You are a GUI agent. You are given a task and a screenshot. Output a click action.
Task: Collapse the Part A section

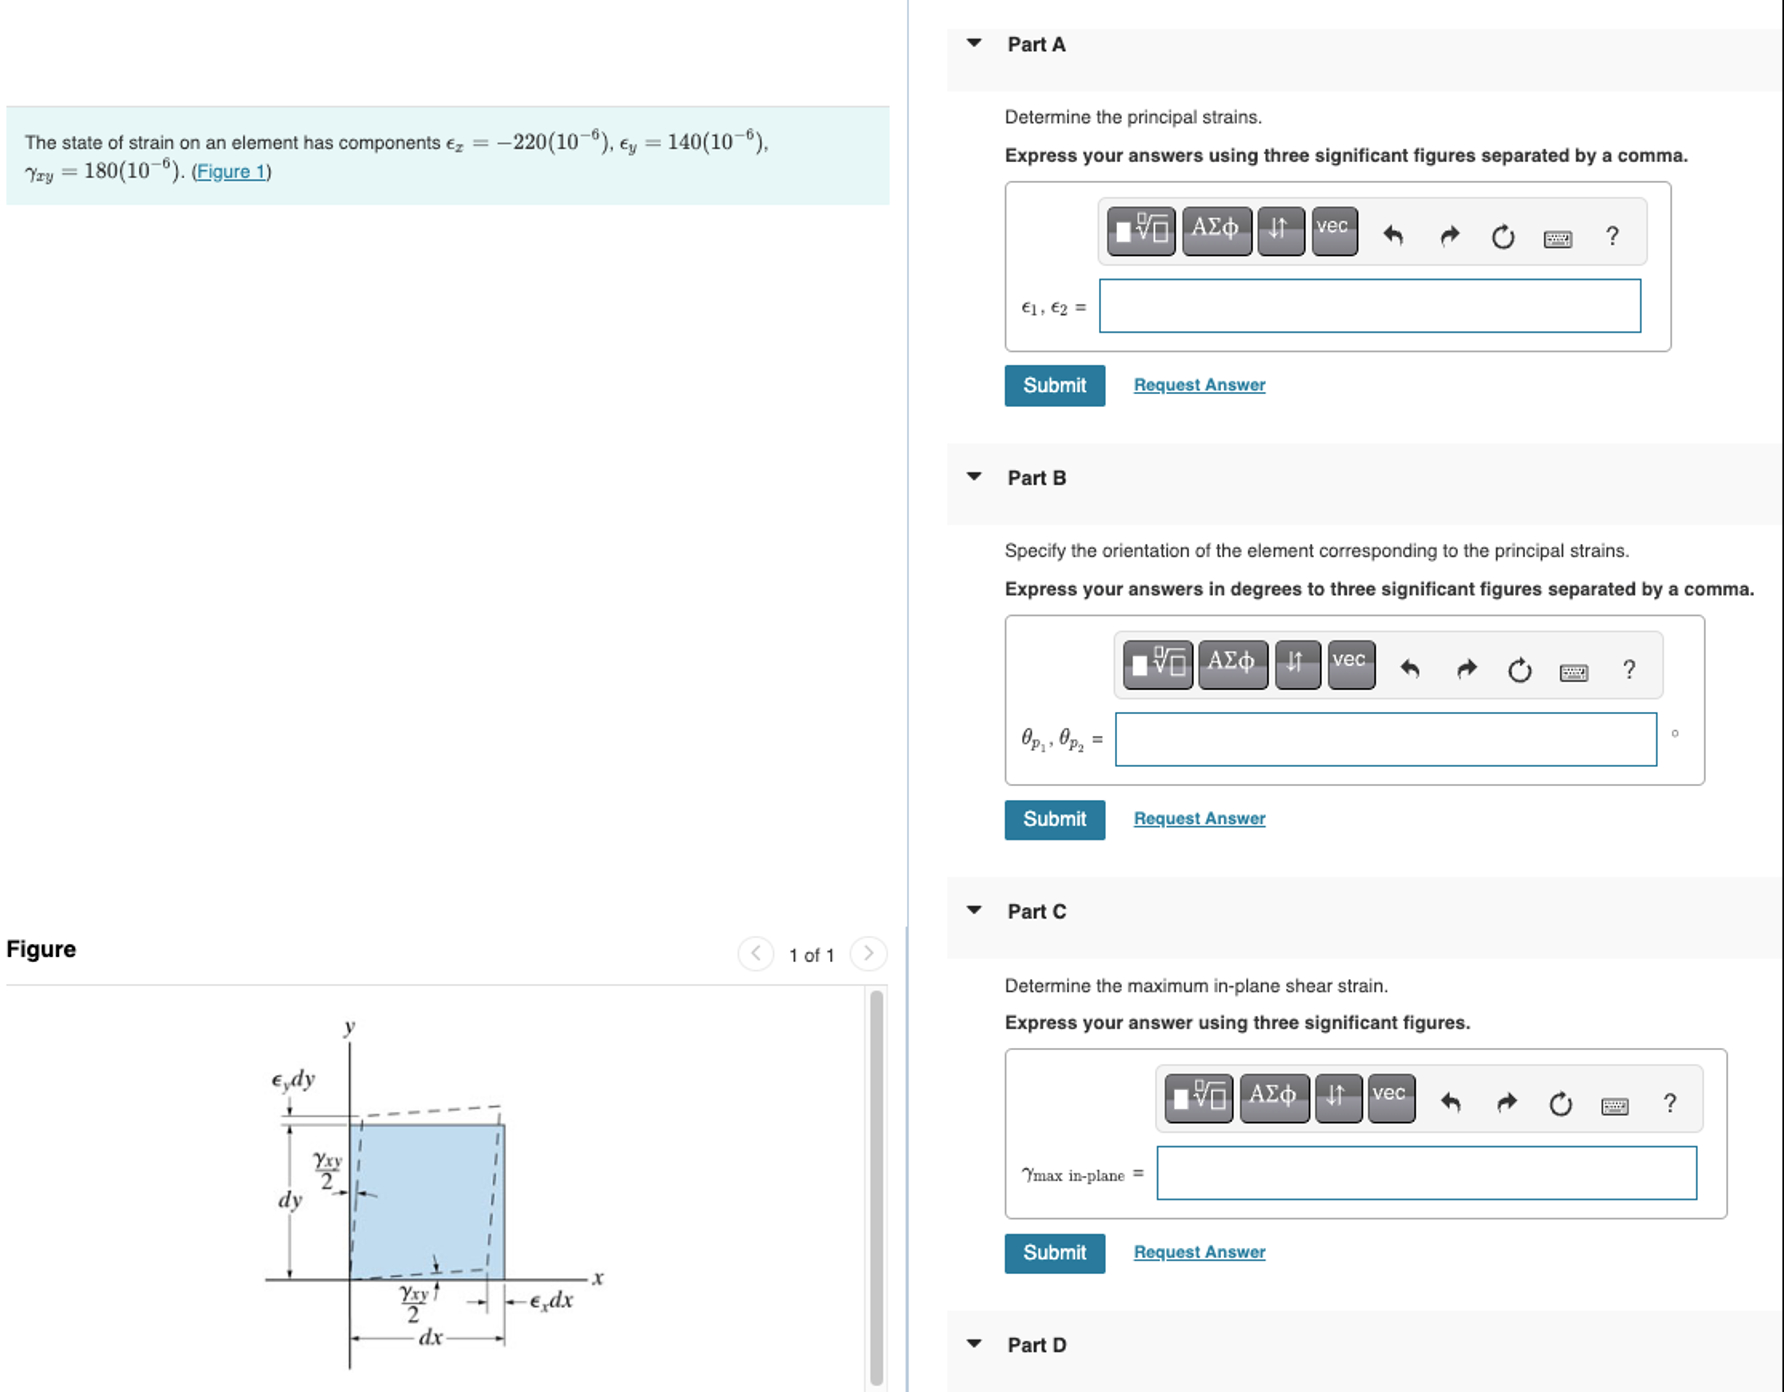pyautogui.click(x=973, y=44)
